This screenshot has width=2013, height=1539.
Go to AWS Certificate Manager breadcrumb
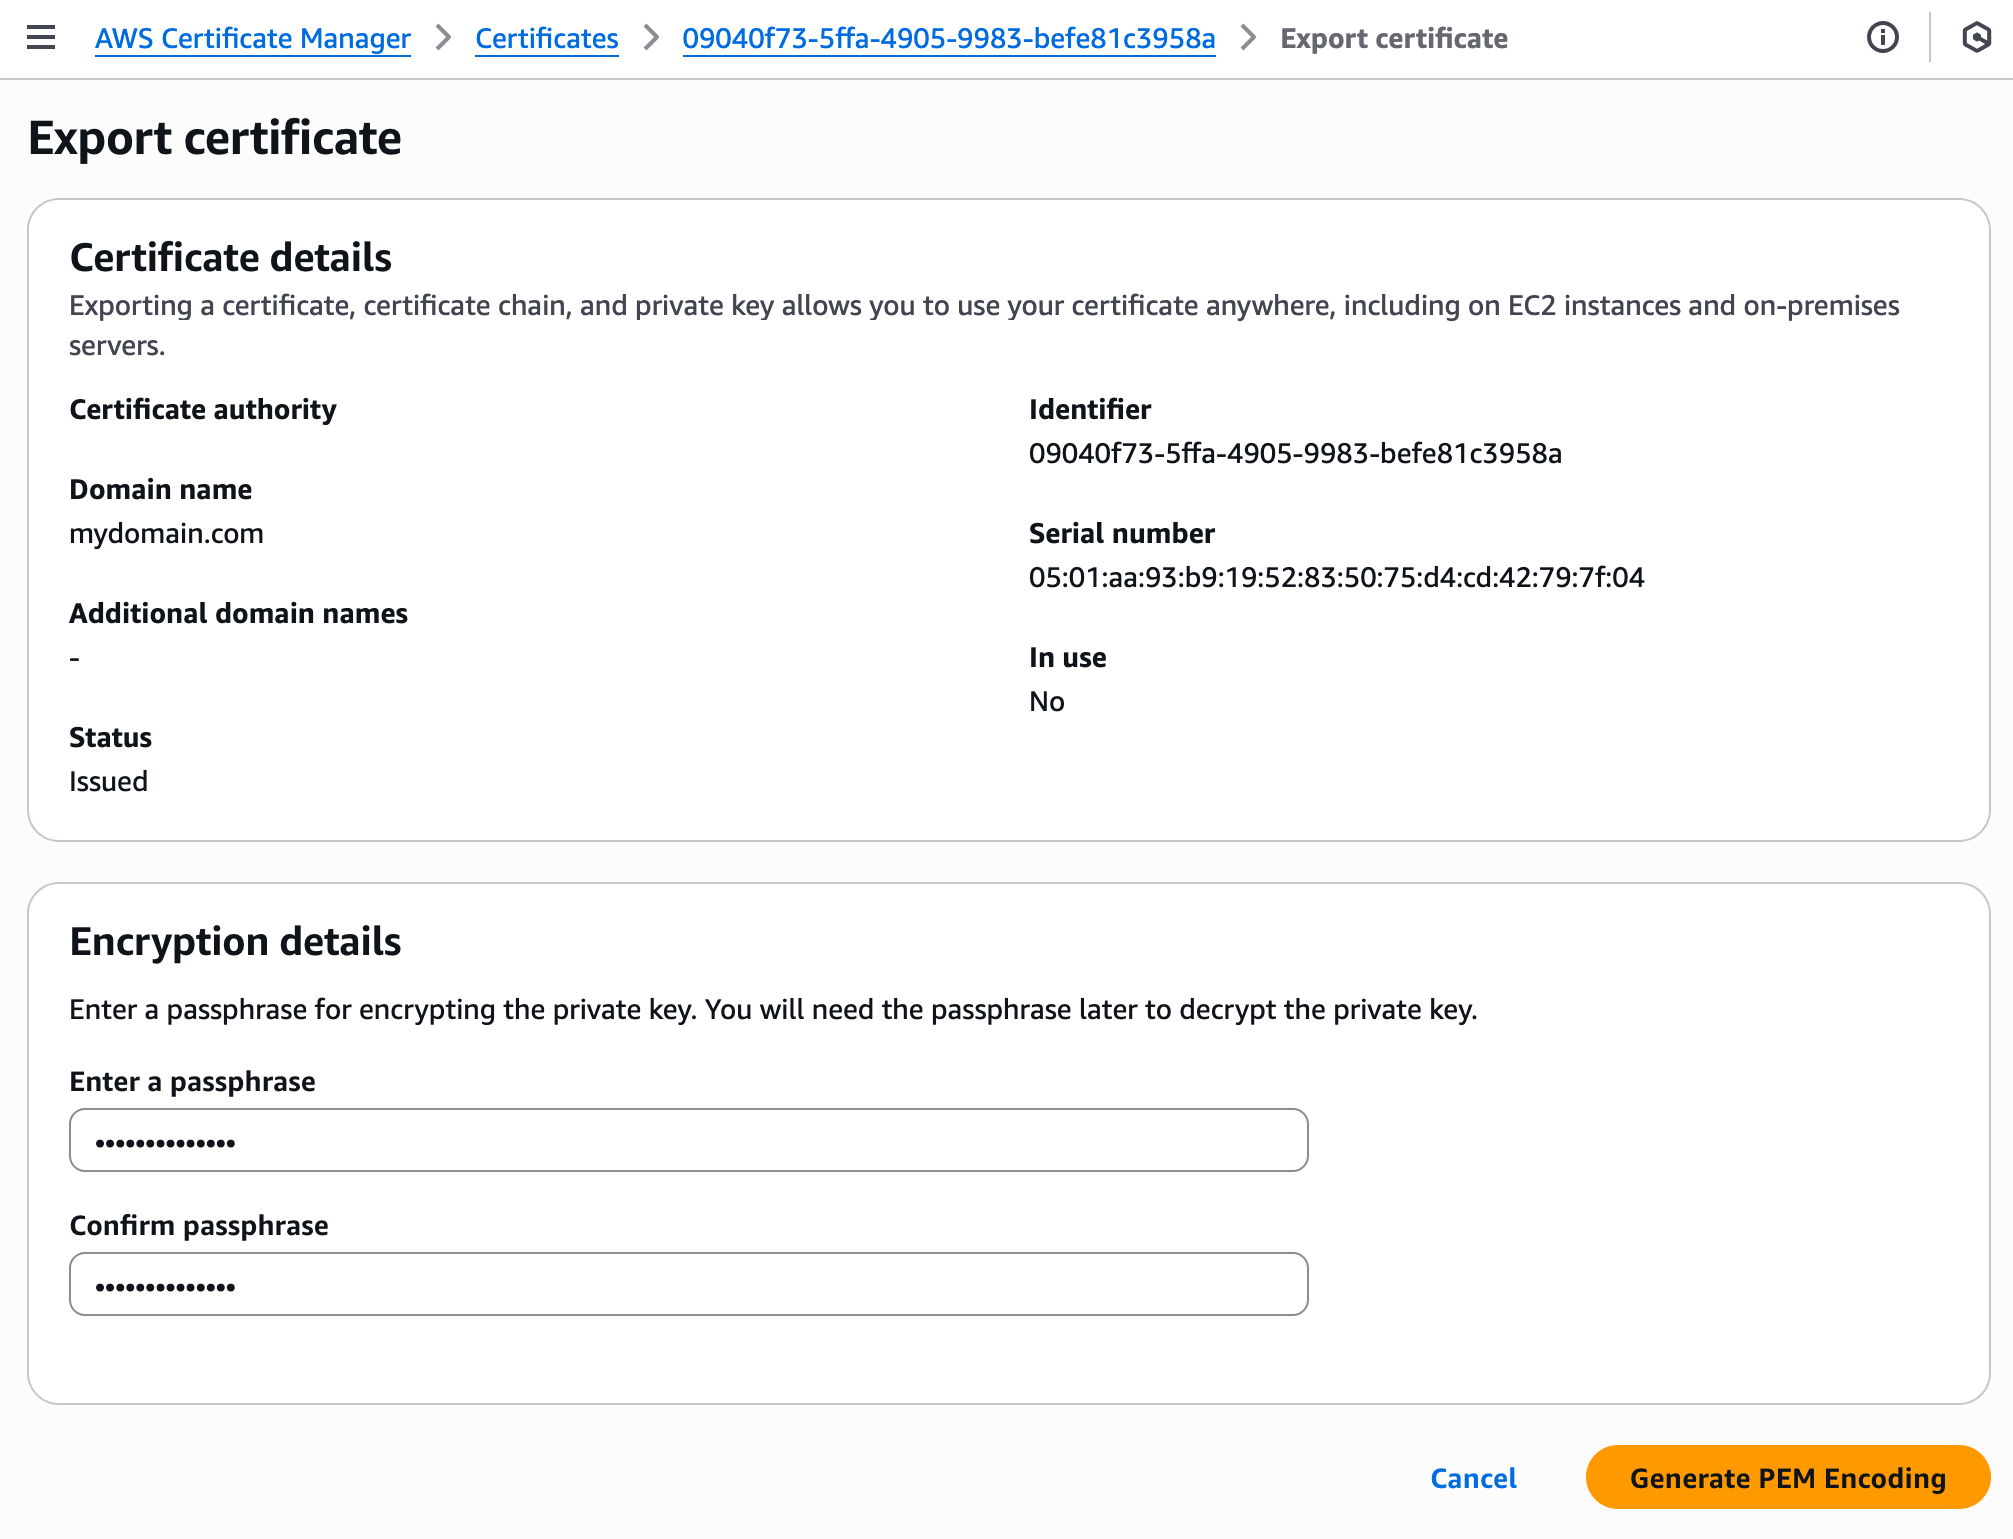pos(252,38)
